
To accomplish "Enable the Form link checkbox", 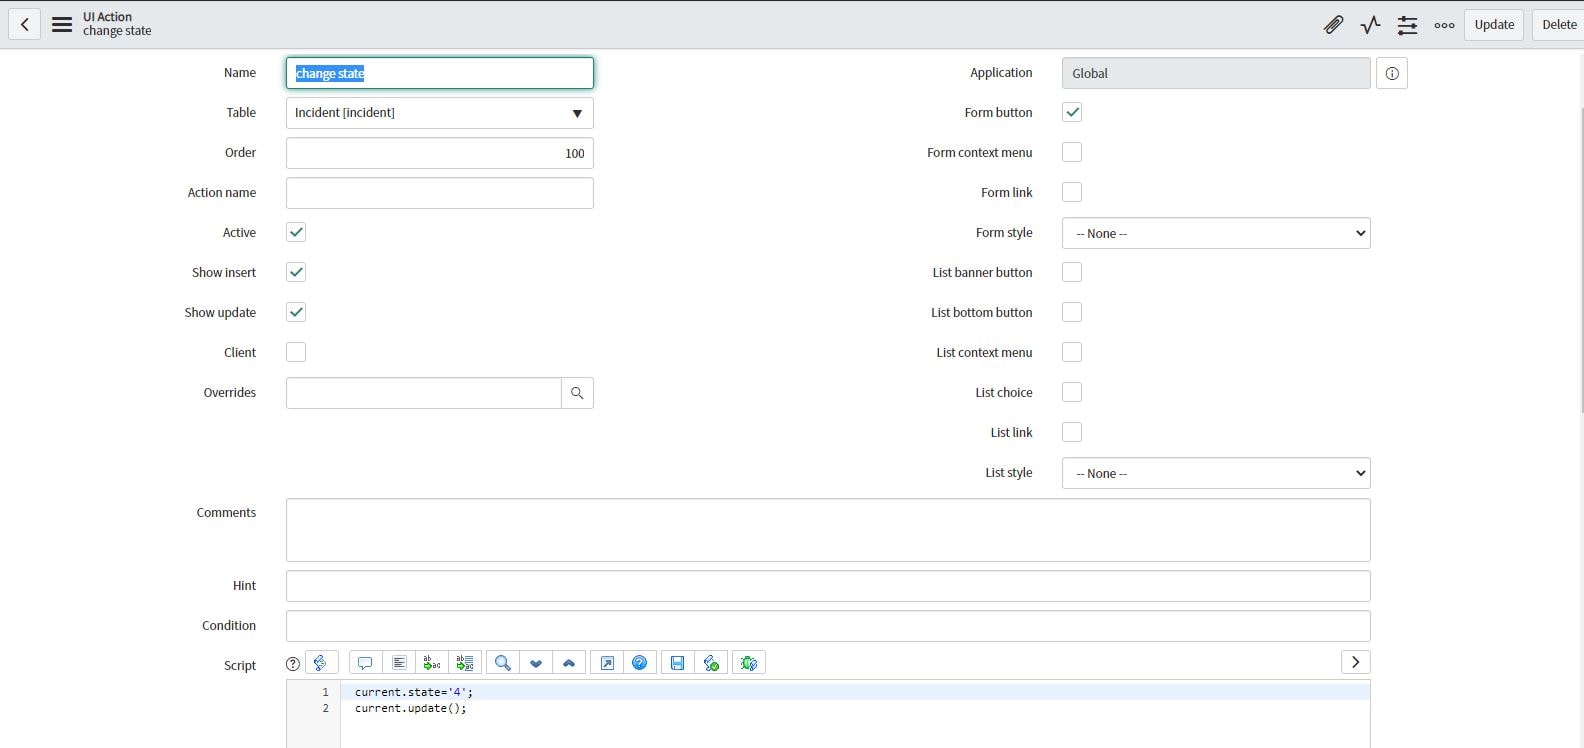I will 1072,192.
